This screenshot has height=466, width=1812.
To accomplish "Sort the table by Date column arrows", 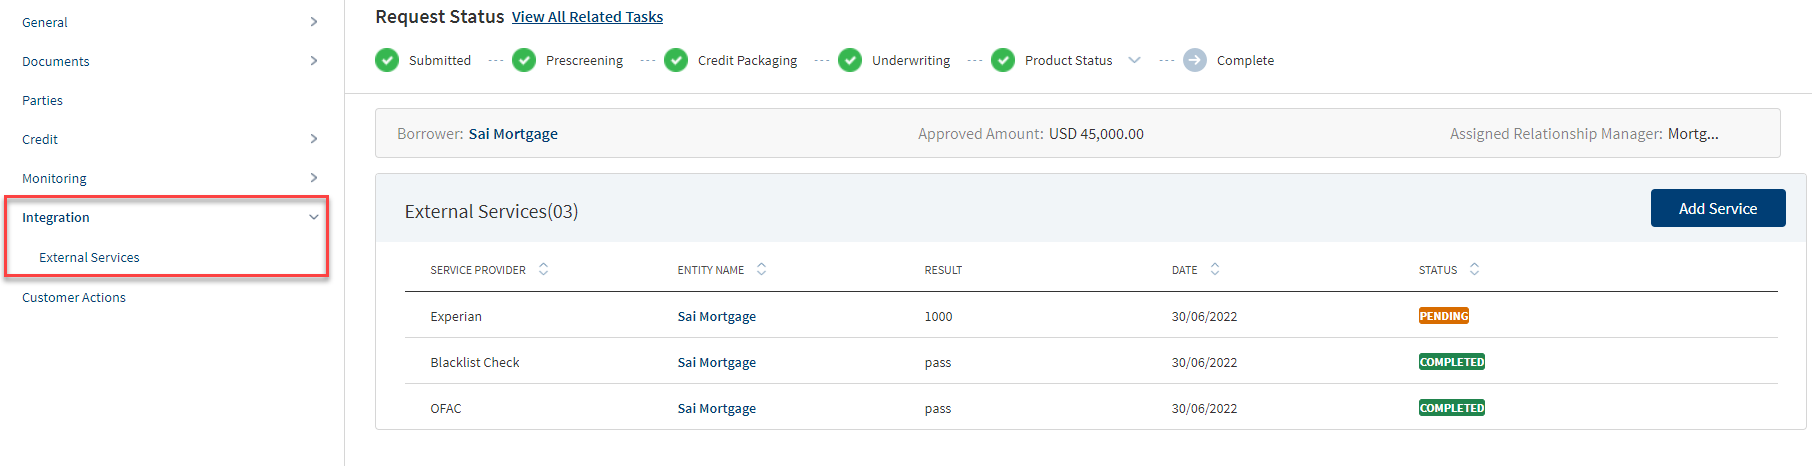I will (1215, 269).
